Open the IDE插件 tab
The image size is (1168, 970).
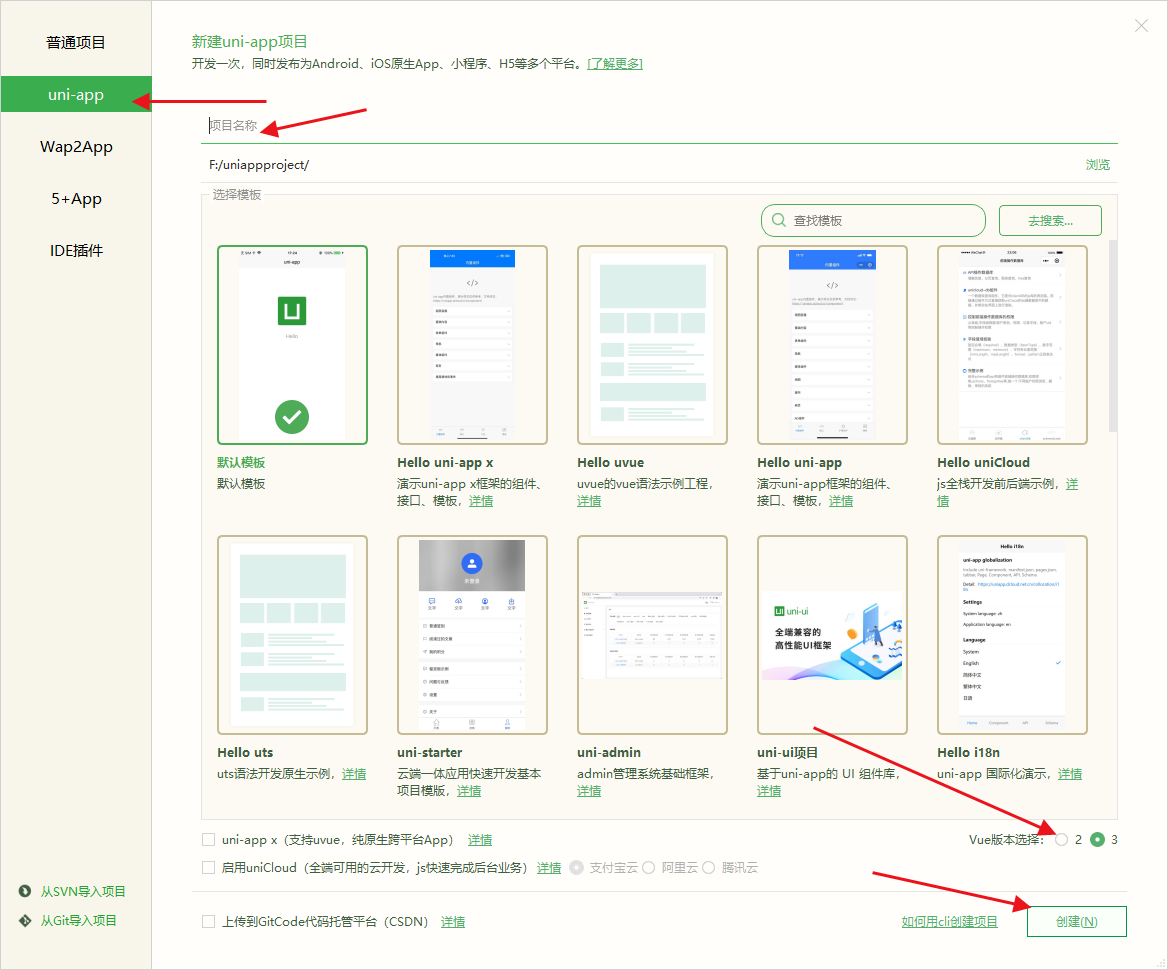pos(76,251)
